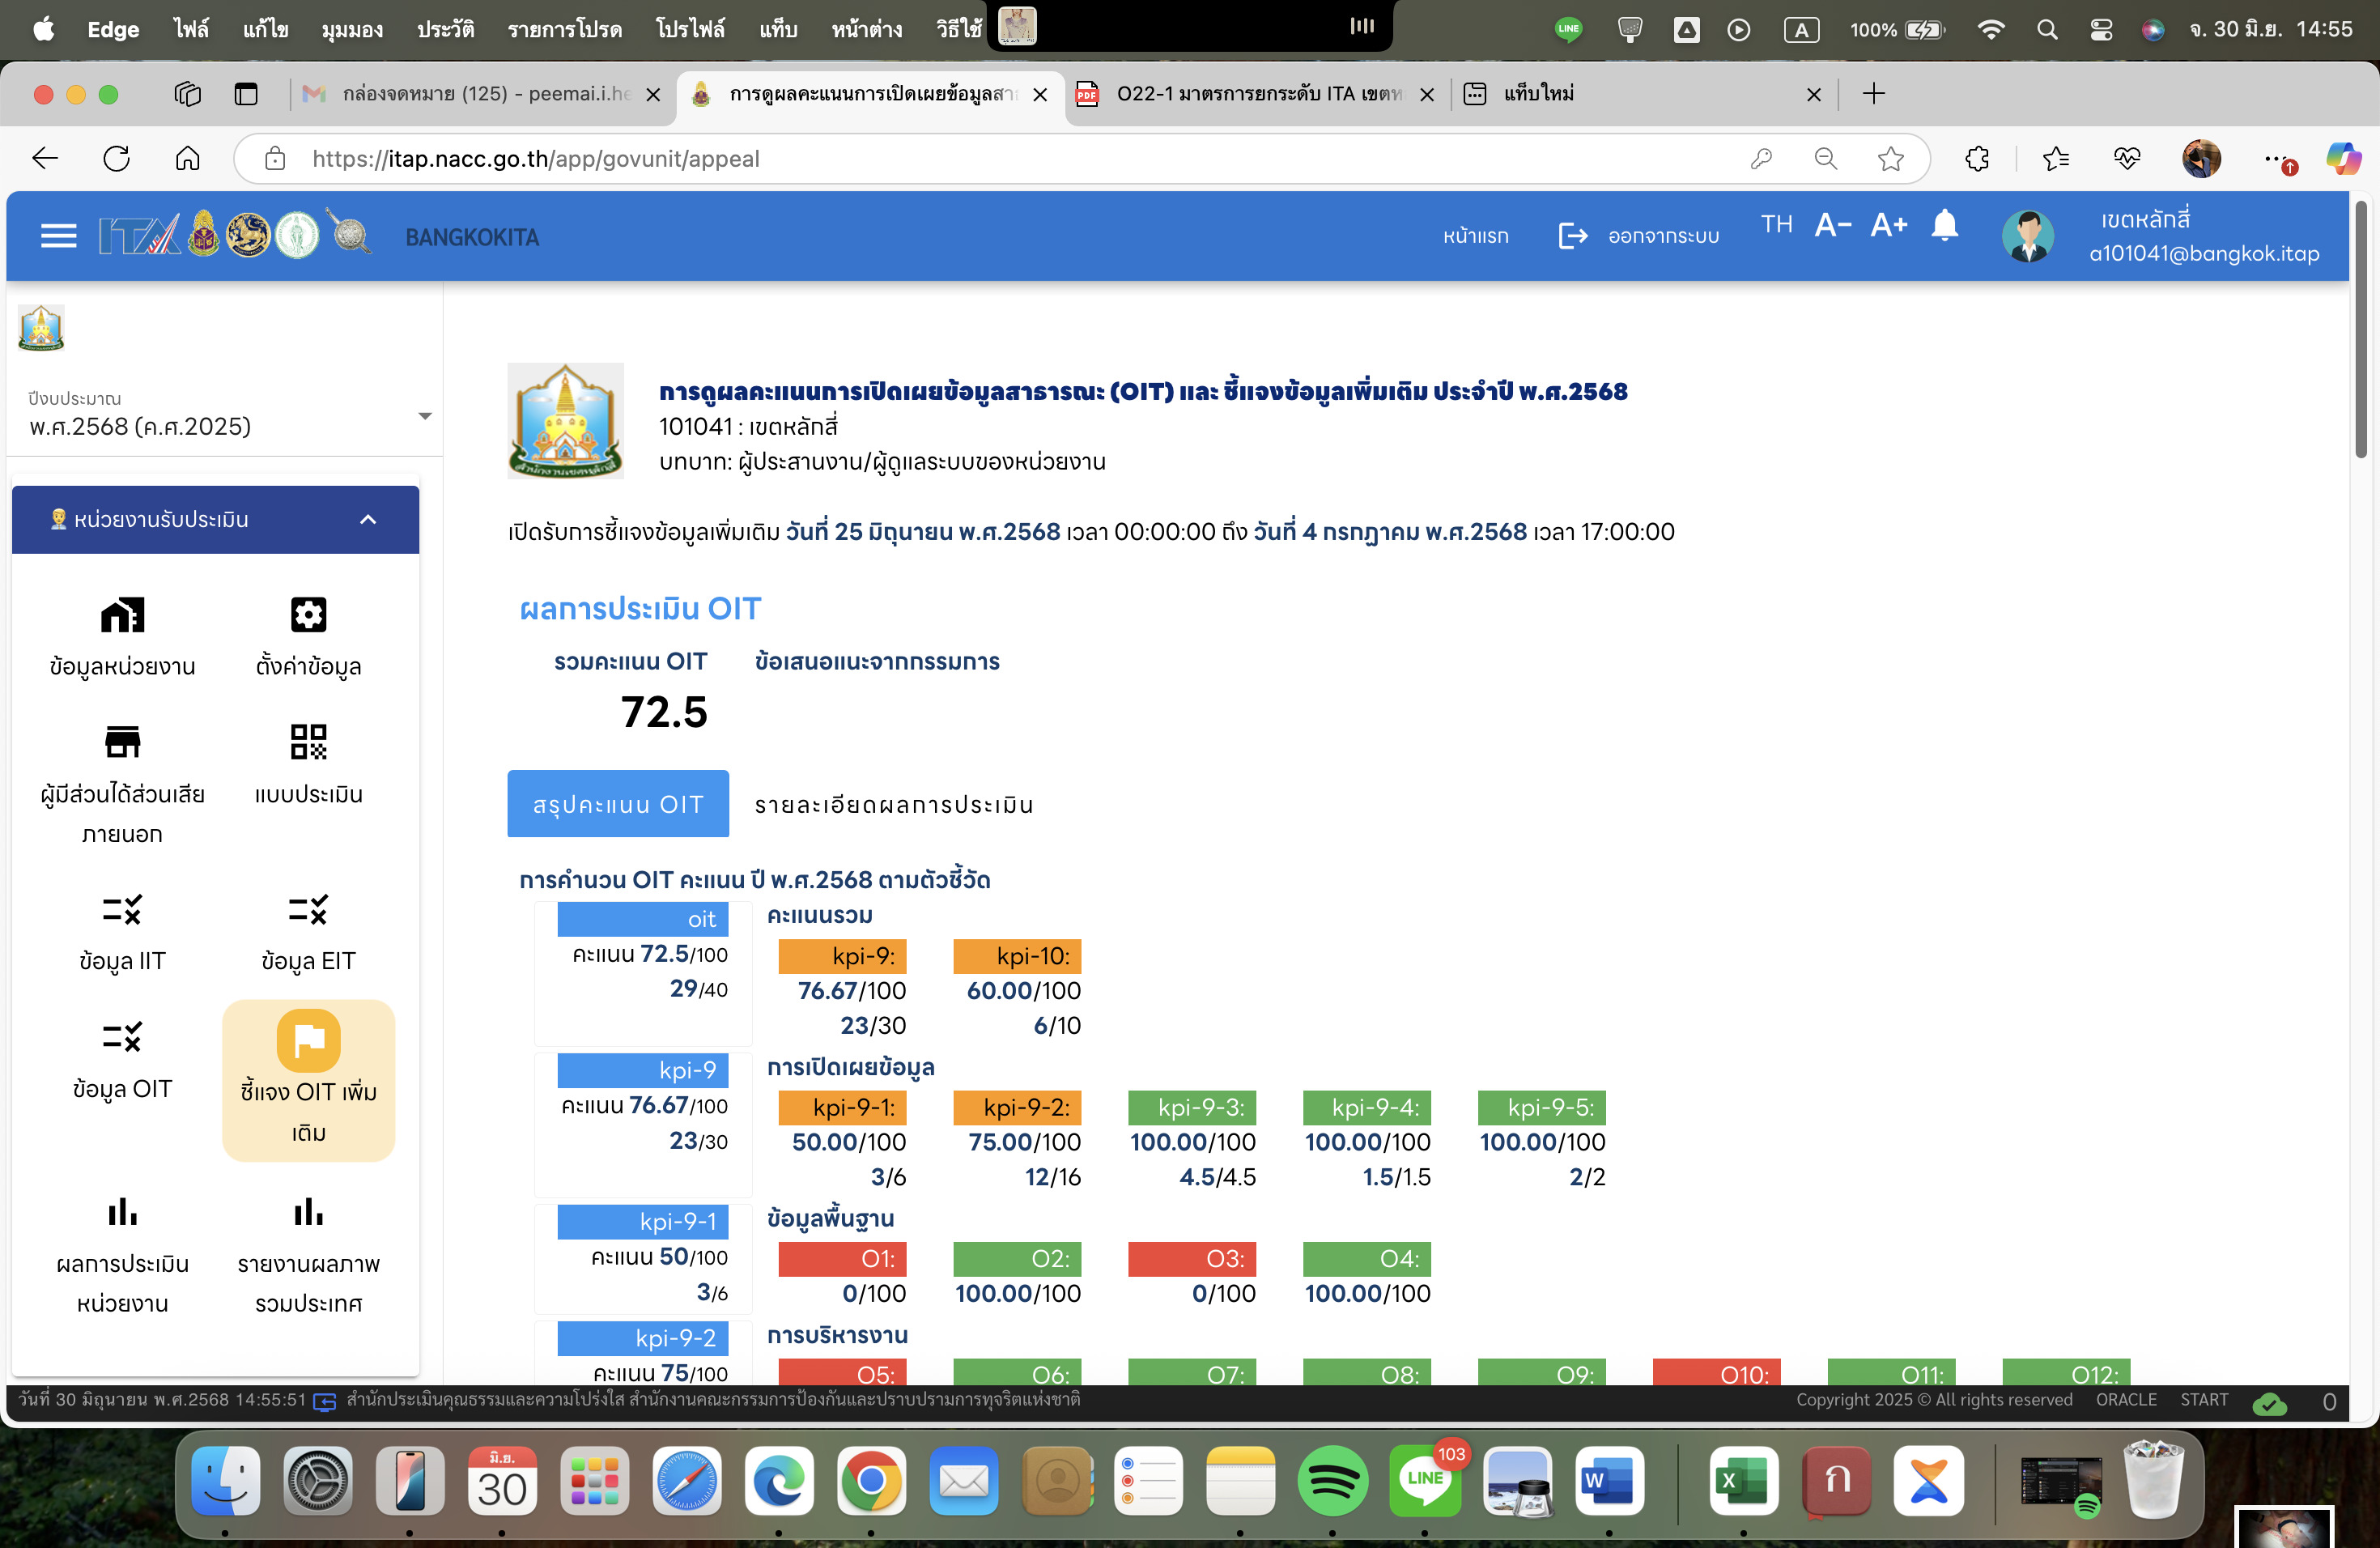This screenshot has width=2380, height=1548.
Task: Open ข้อมูล EIT icon
Action: tap(308, 909)
